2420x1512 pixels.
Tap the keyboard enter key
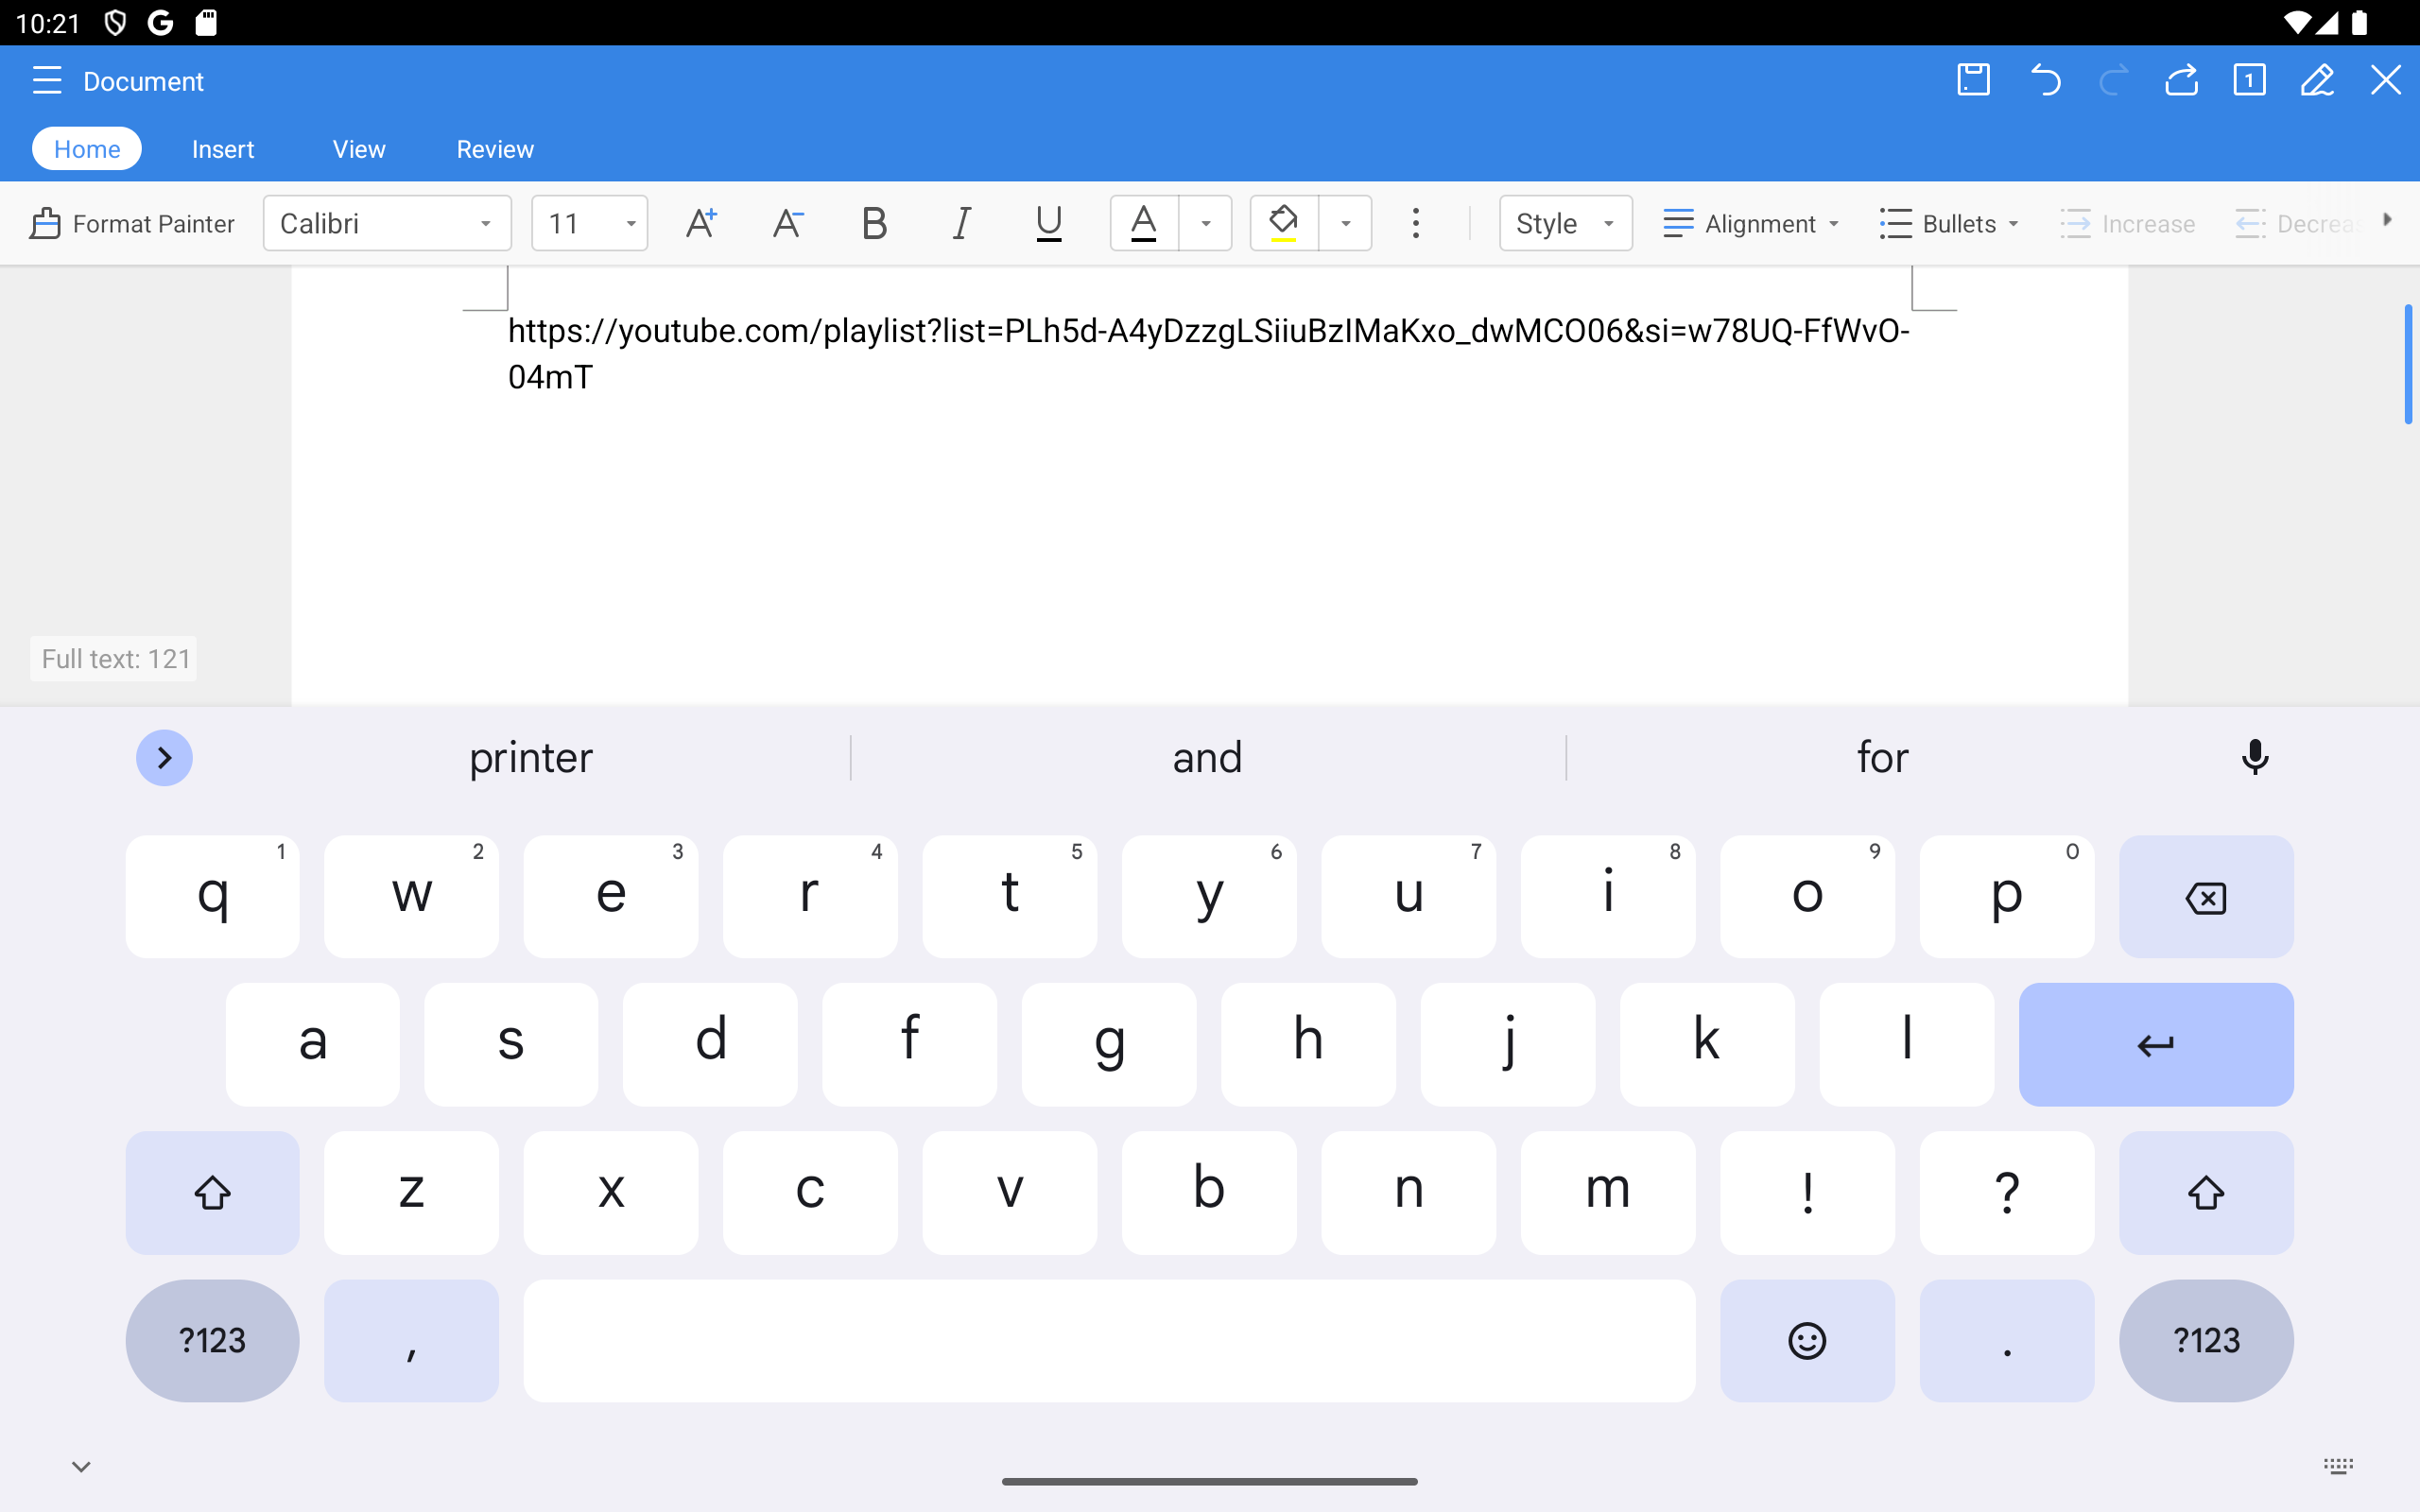[2156, 1045]
